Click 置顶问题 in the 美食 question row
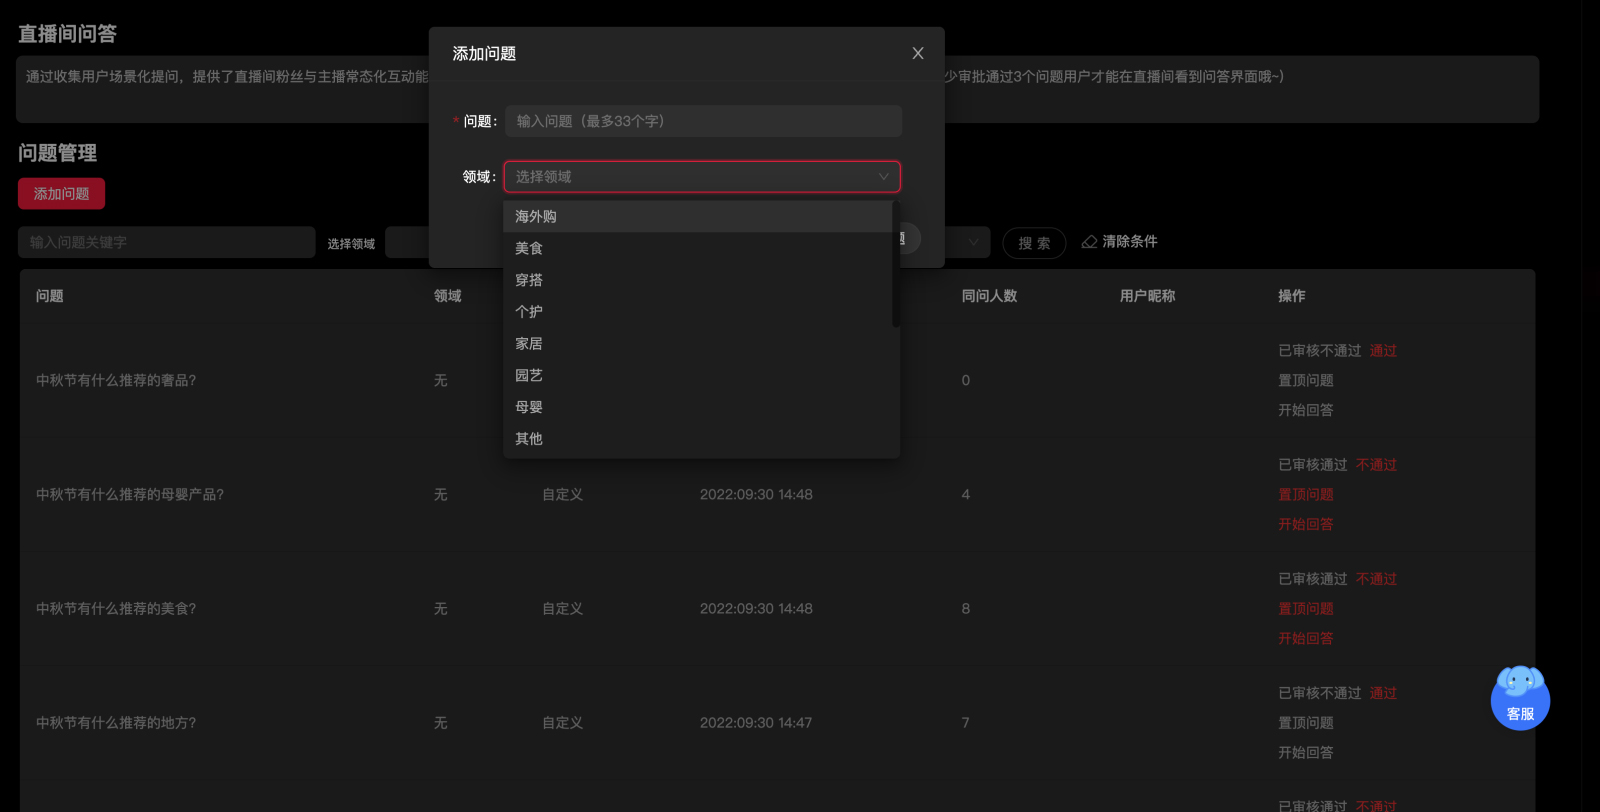 click(x=1306, y=609)
